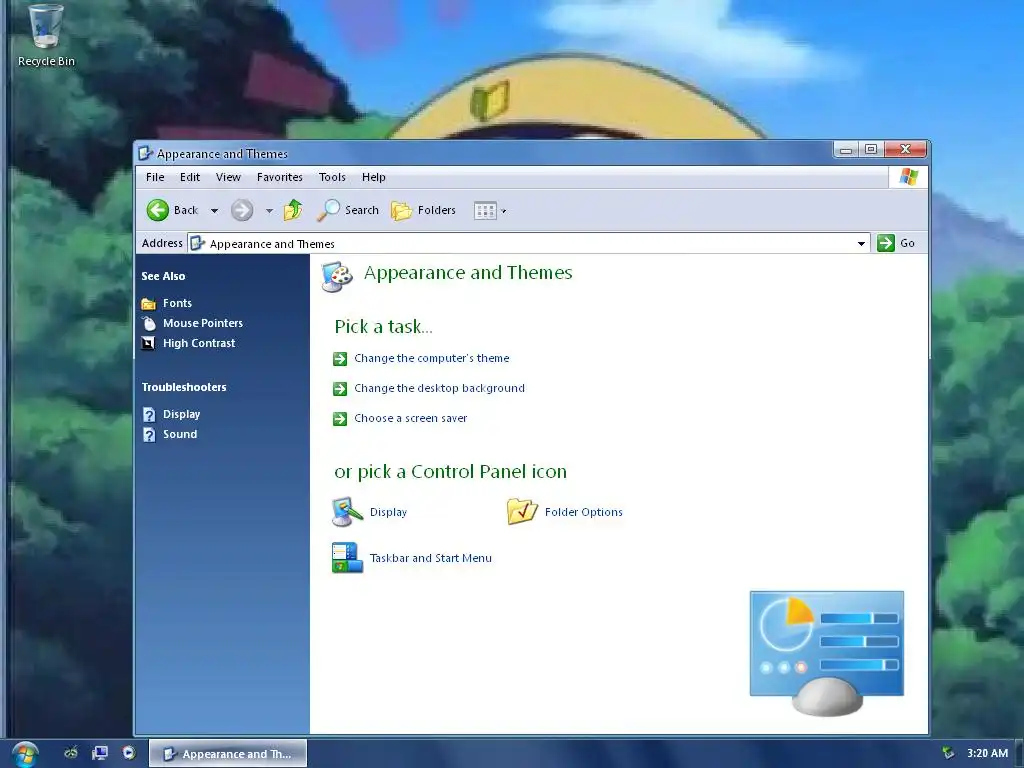The image size is (1024, 768).
Task: Click the first quick launch icon near Start
Action: coord(71,753)
